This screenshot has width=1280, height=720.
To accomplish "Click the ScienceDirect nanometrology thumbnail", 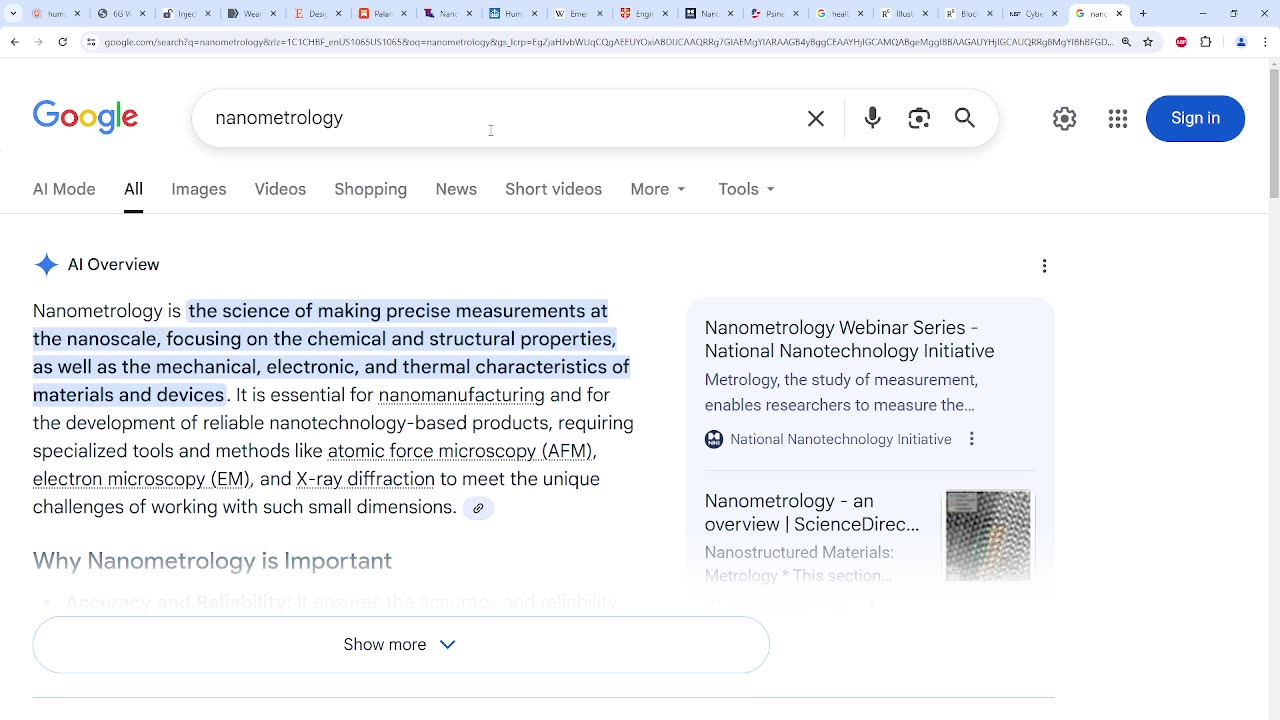I will coord(988,535).
